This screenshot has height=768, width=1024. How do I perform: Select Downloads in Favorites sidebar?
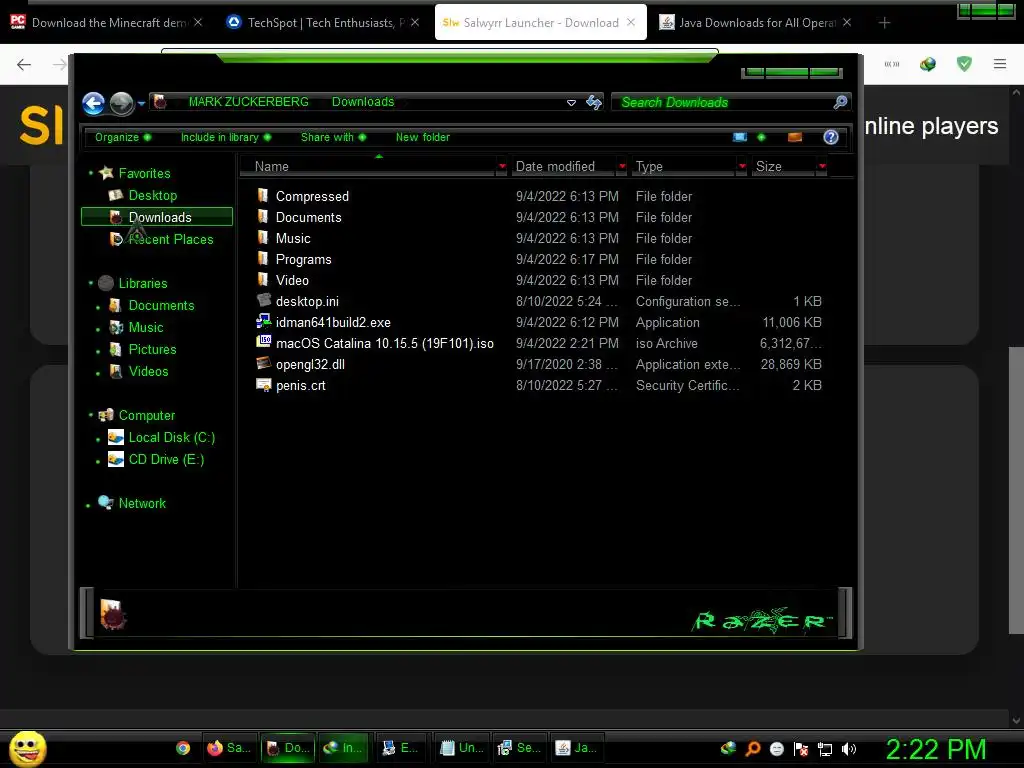click(x=157, y=217)
